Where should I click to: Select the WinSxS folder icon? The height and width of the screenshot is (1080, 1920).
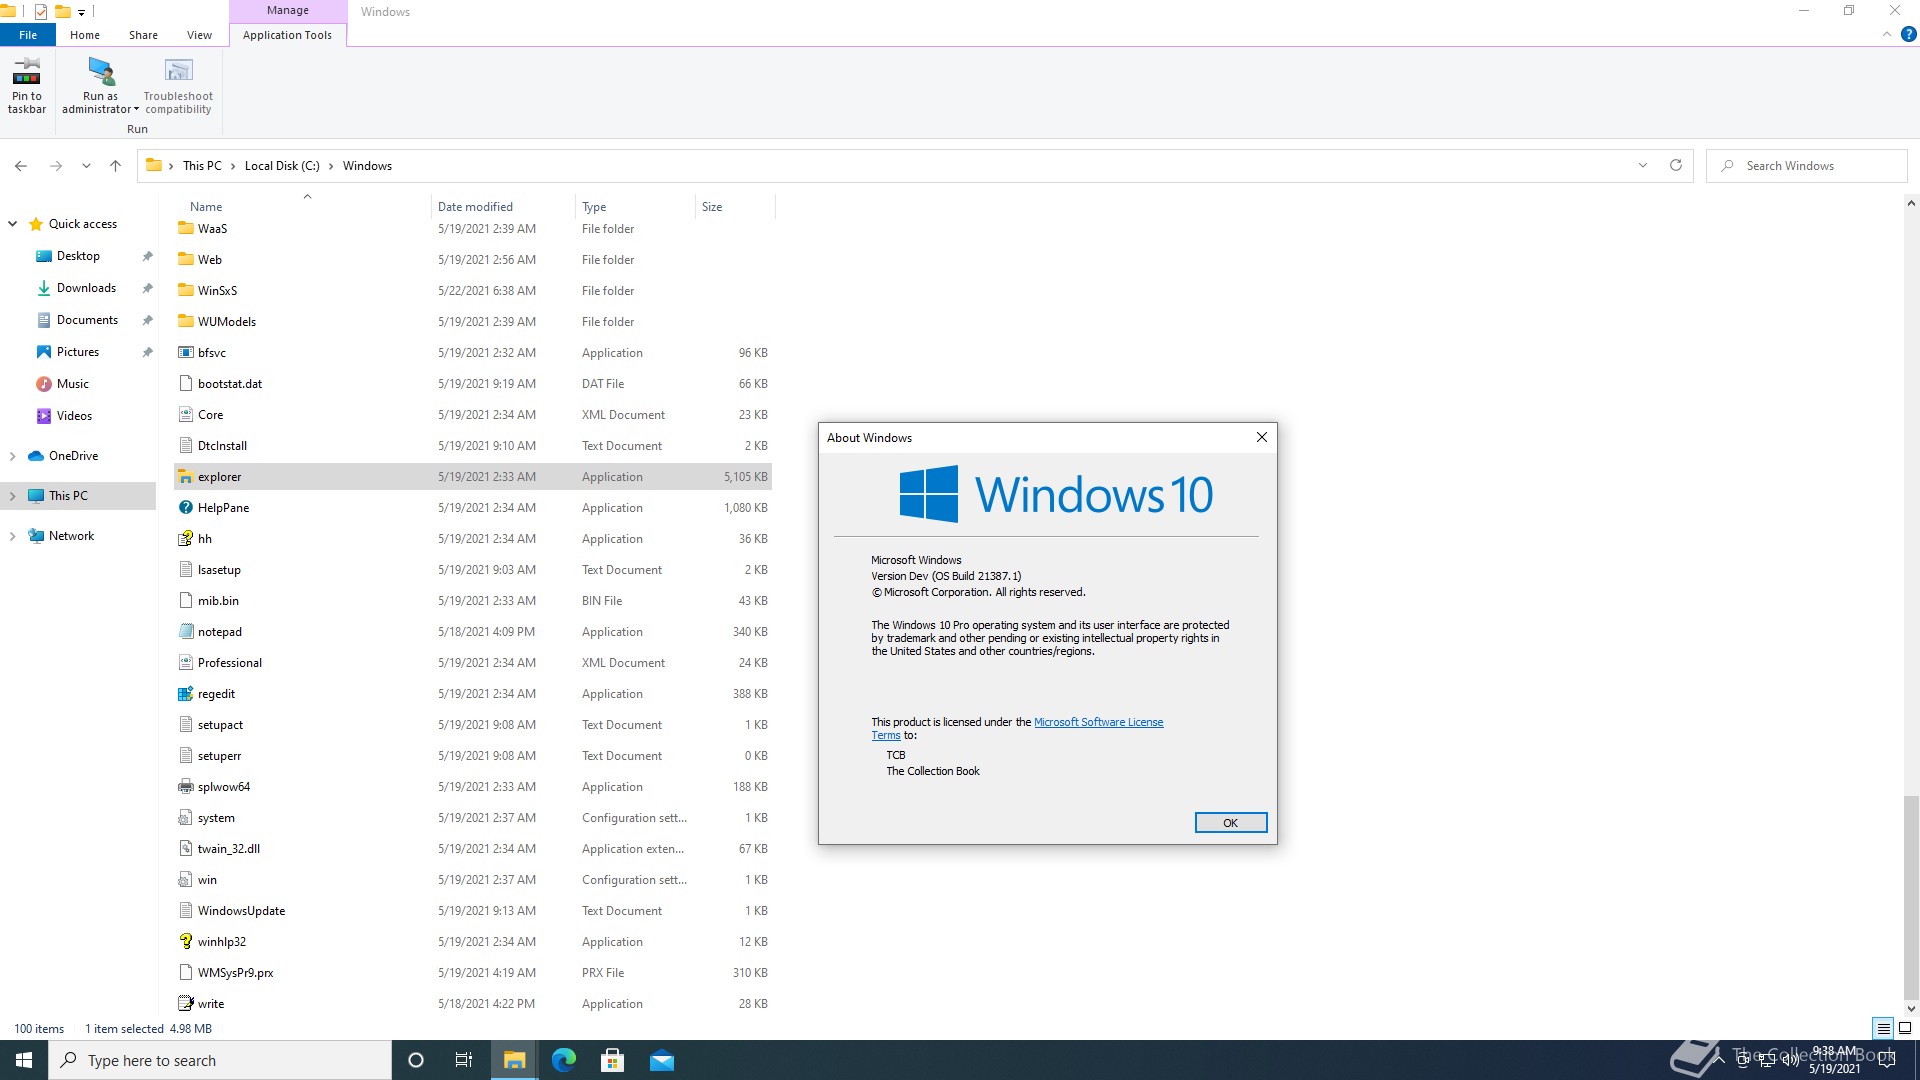pyautogui.click(x=185, y=291)
